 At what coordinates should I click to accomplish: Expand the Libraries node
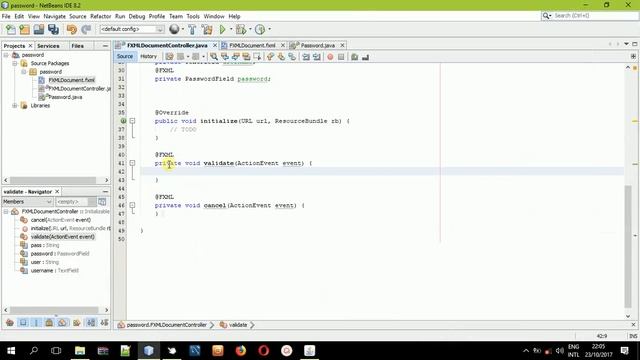15,105
